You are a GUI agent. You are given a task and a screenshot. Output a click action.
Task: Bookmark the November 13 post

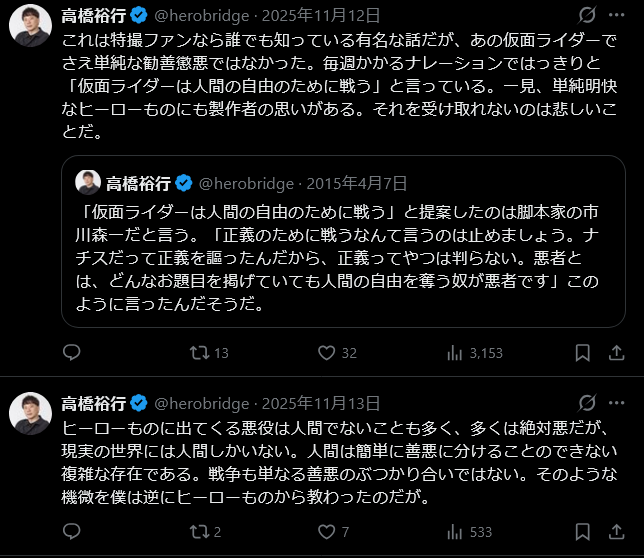click(584, 532)
